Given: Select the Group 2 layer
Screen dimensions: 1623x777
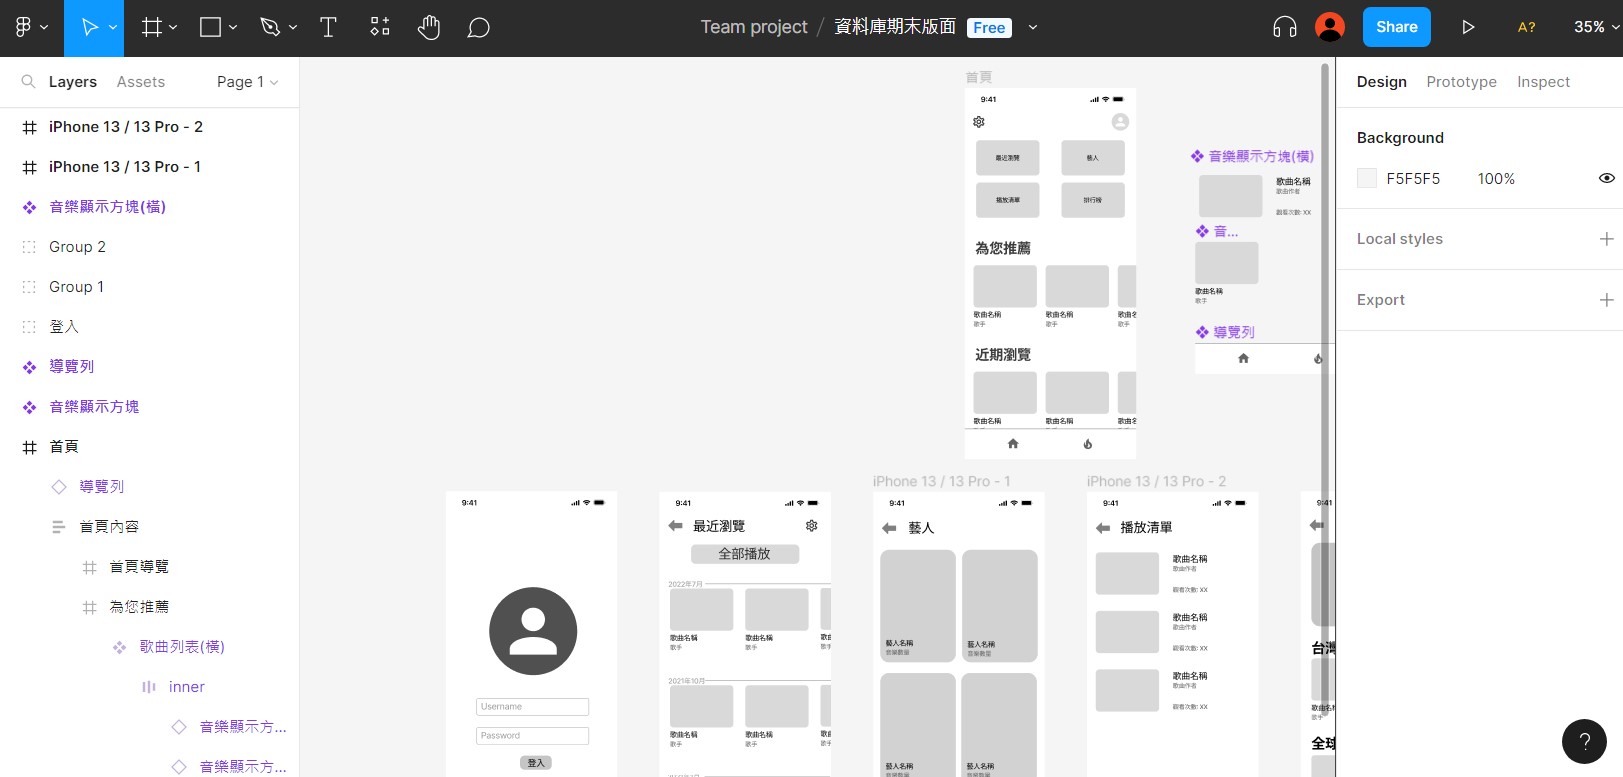Looking at the screenshot, I should [77, 247].
